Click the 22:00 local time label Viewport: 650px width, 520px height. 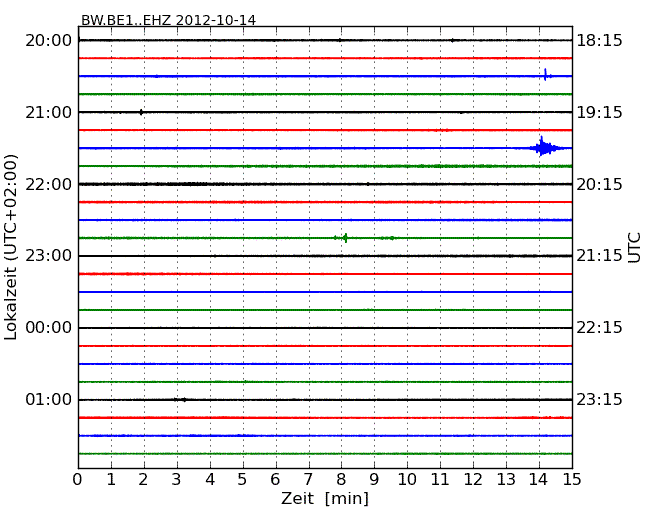[49, 184]
